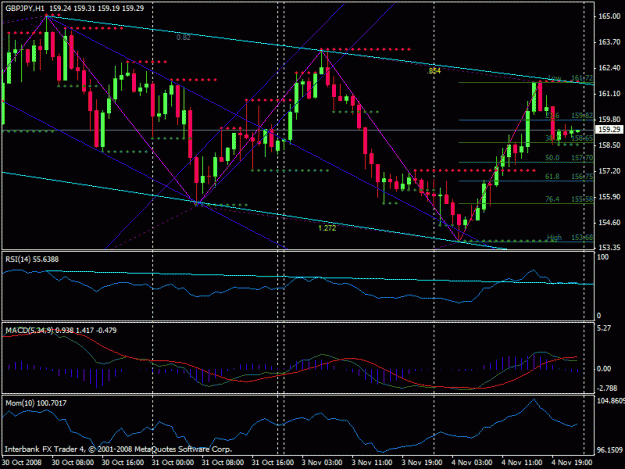Select the 165.00 price axis label
The width and height of the screenshot is (625, 469).
click(609, 16)
